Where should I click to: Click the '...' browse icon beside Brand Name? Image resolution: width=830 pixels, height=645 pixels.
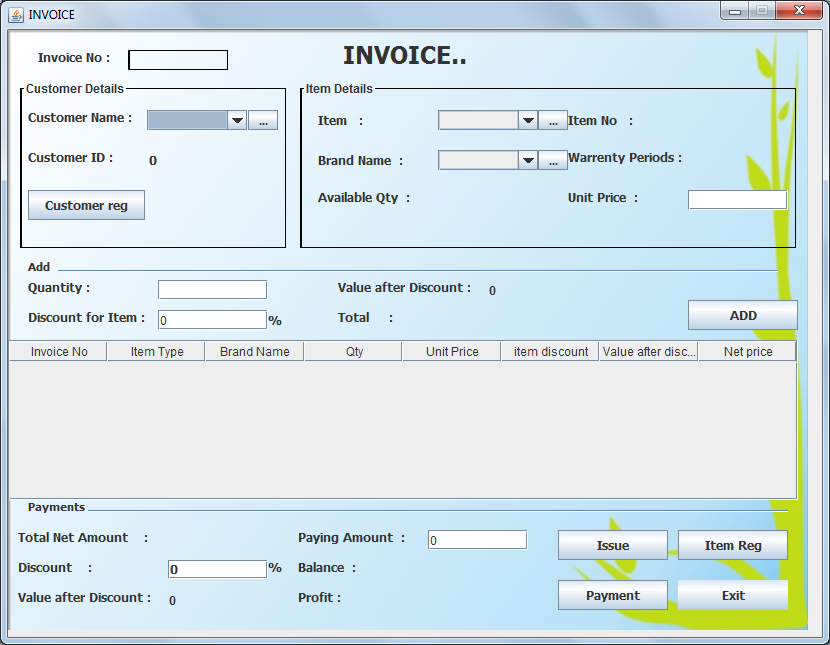pyautogui.click(x=553, y=159)
